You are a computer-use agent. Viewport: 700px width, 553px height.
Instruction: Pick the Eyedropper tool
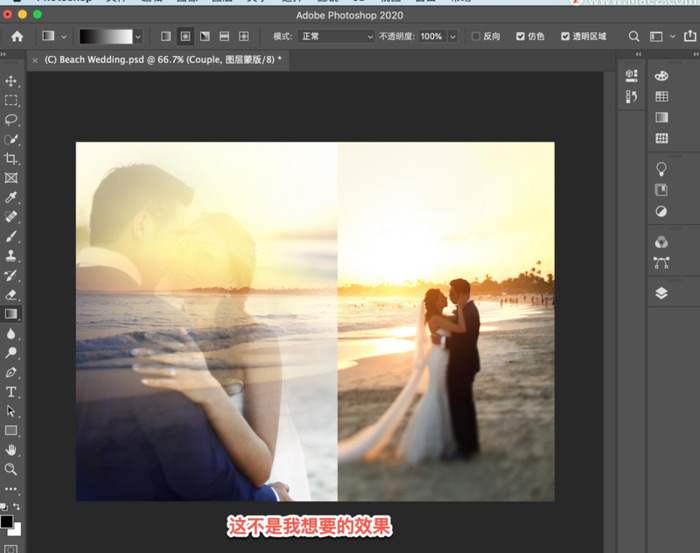coord(11,198)
